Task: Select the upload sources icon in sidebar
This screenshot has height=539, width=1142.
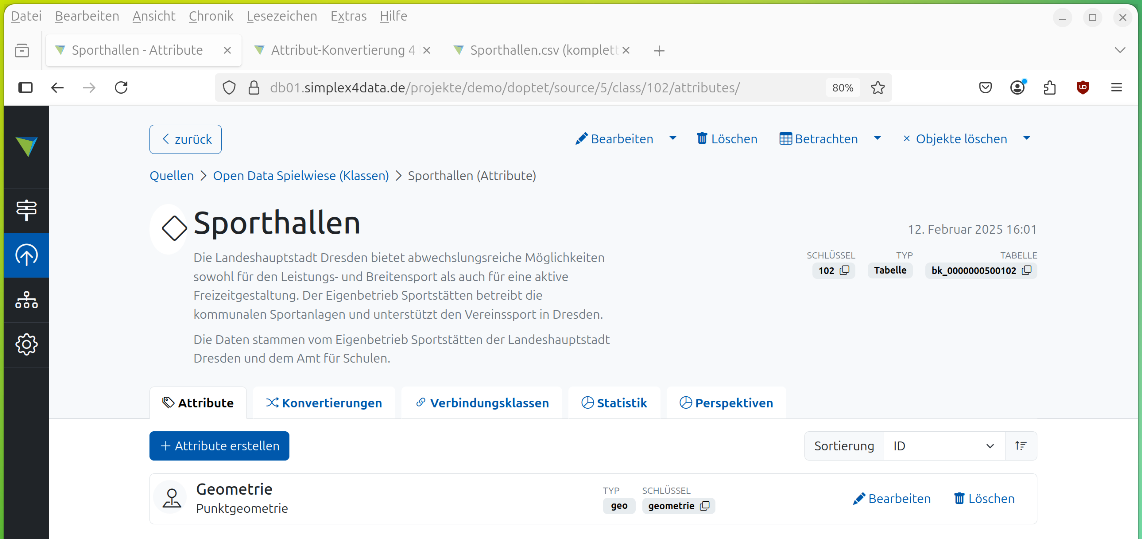Action: pos(26,255)
